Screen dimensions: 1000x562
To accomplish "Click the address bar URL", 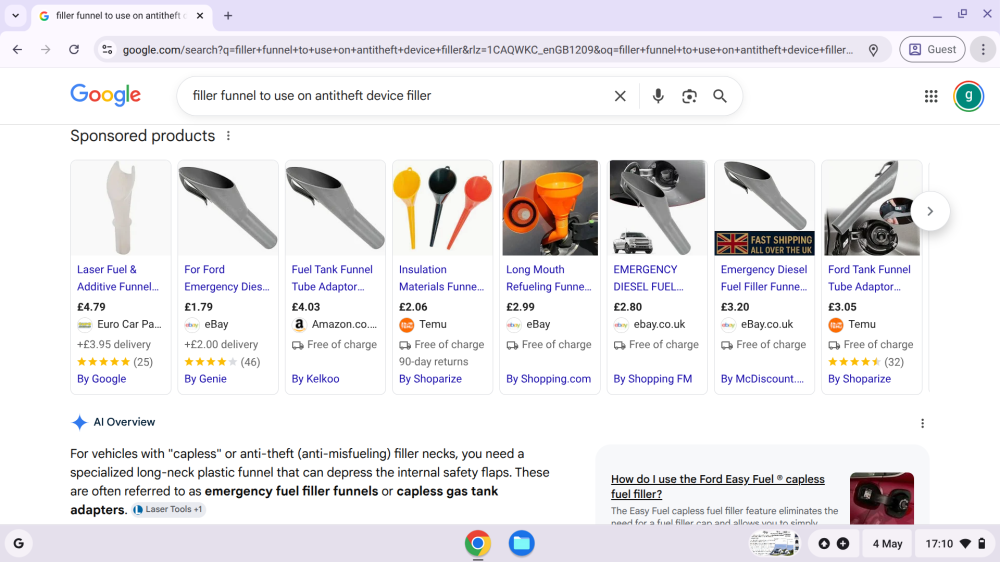I will point(488,50).
